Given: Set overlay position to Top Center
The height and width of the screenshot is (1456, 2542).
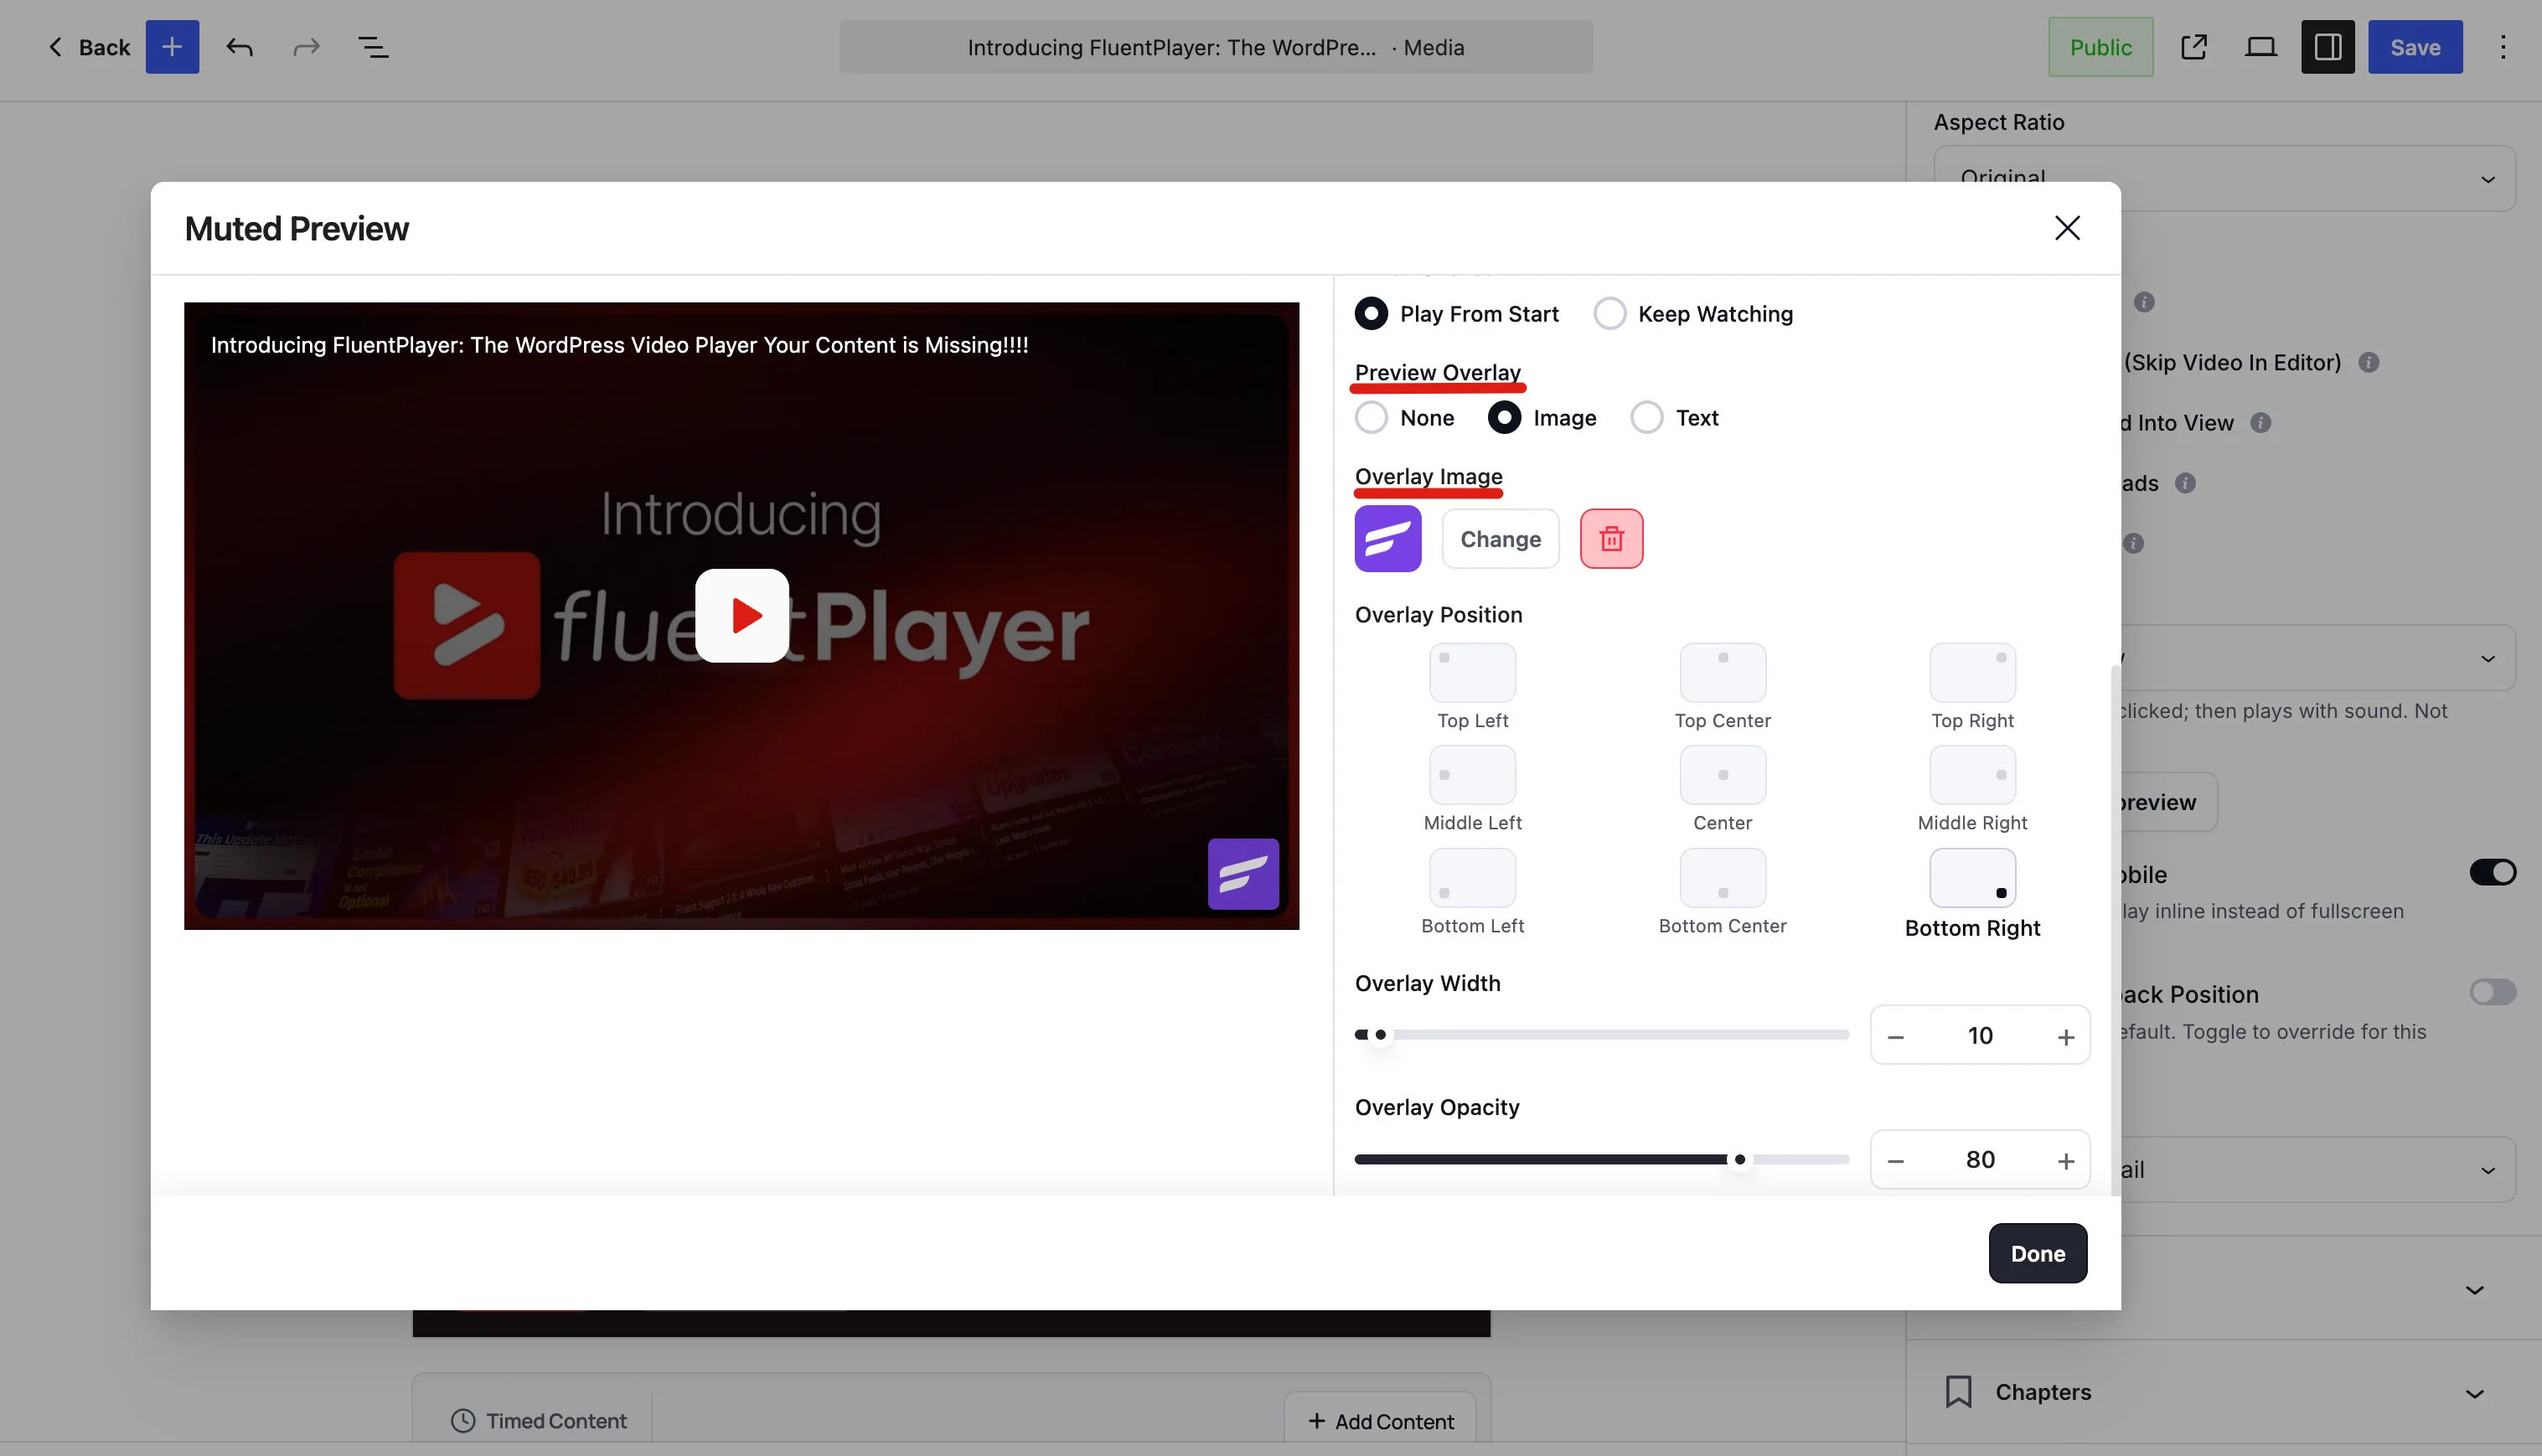Looking at the screenshot, I should pyautogui.click(x=1722, y=672).
